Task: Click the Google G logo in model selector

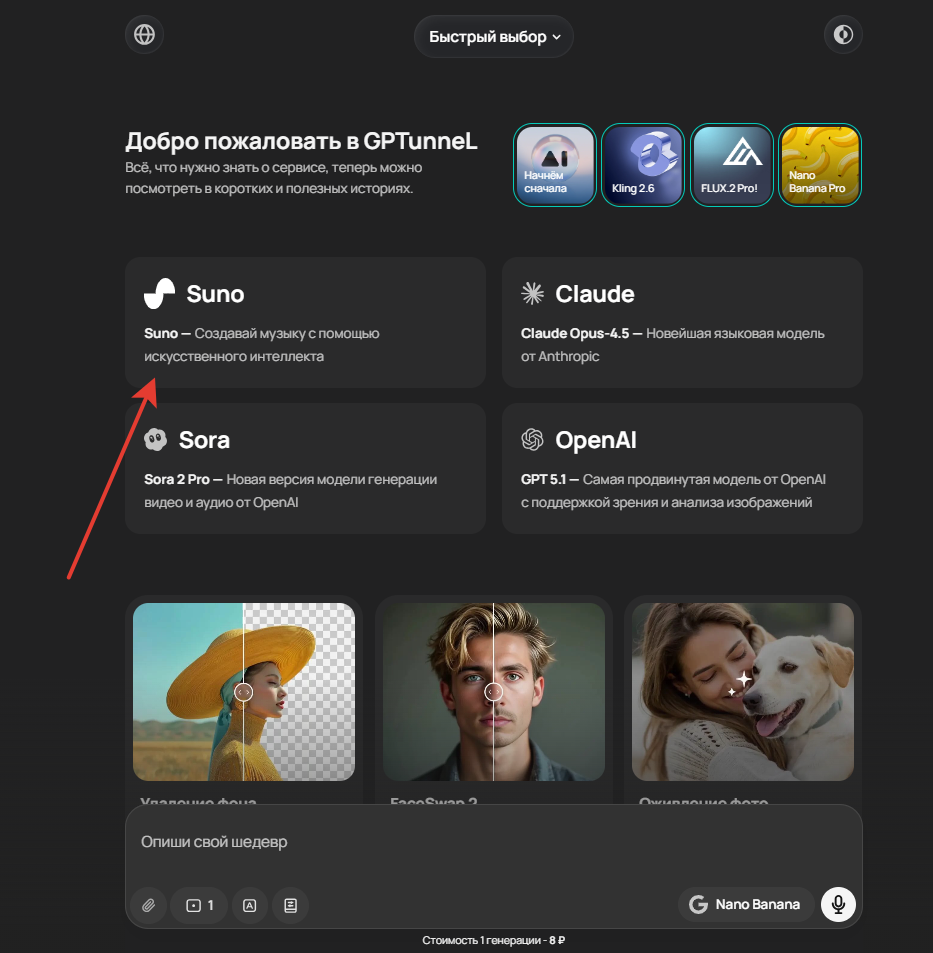Action: (698, 904)
